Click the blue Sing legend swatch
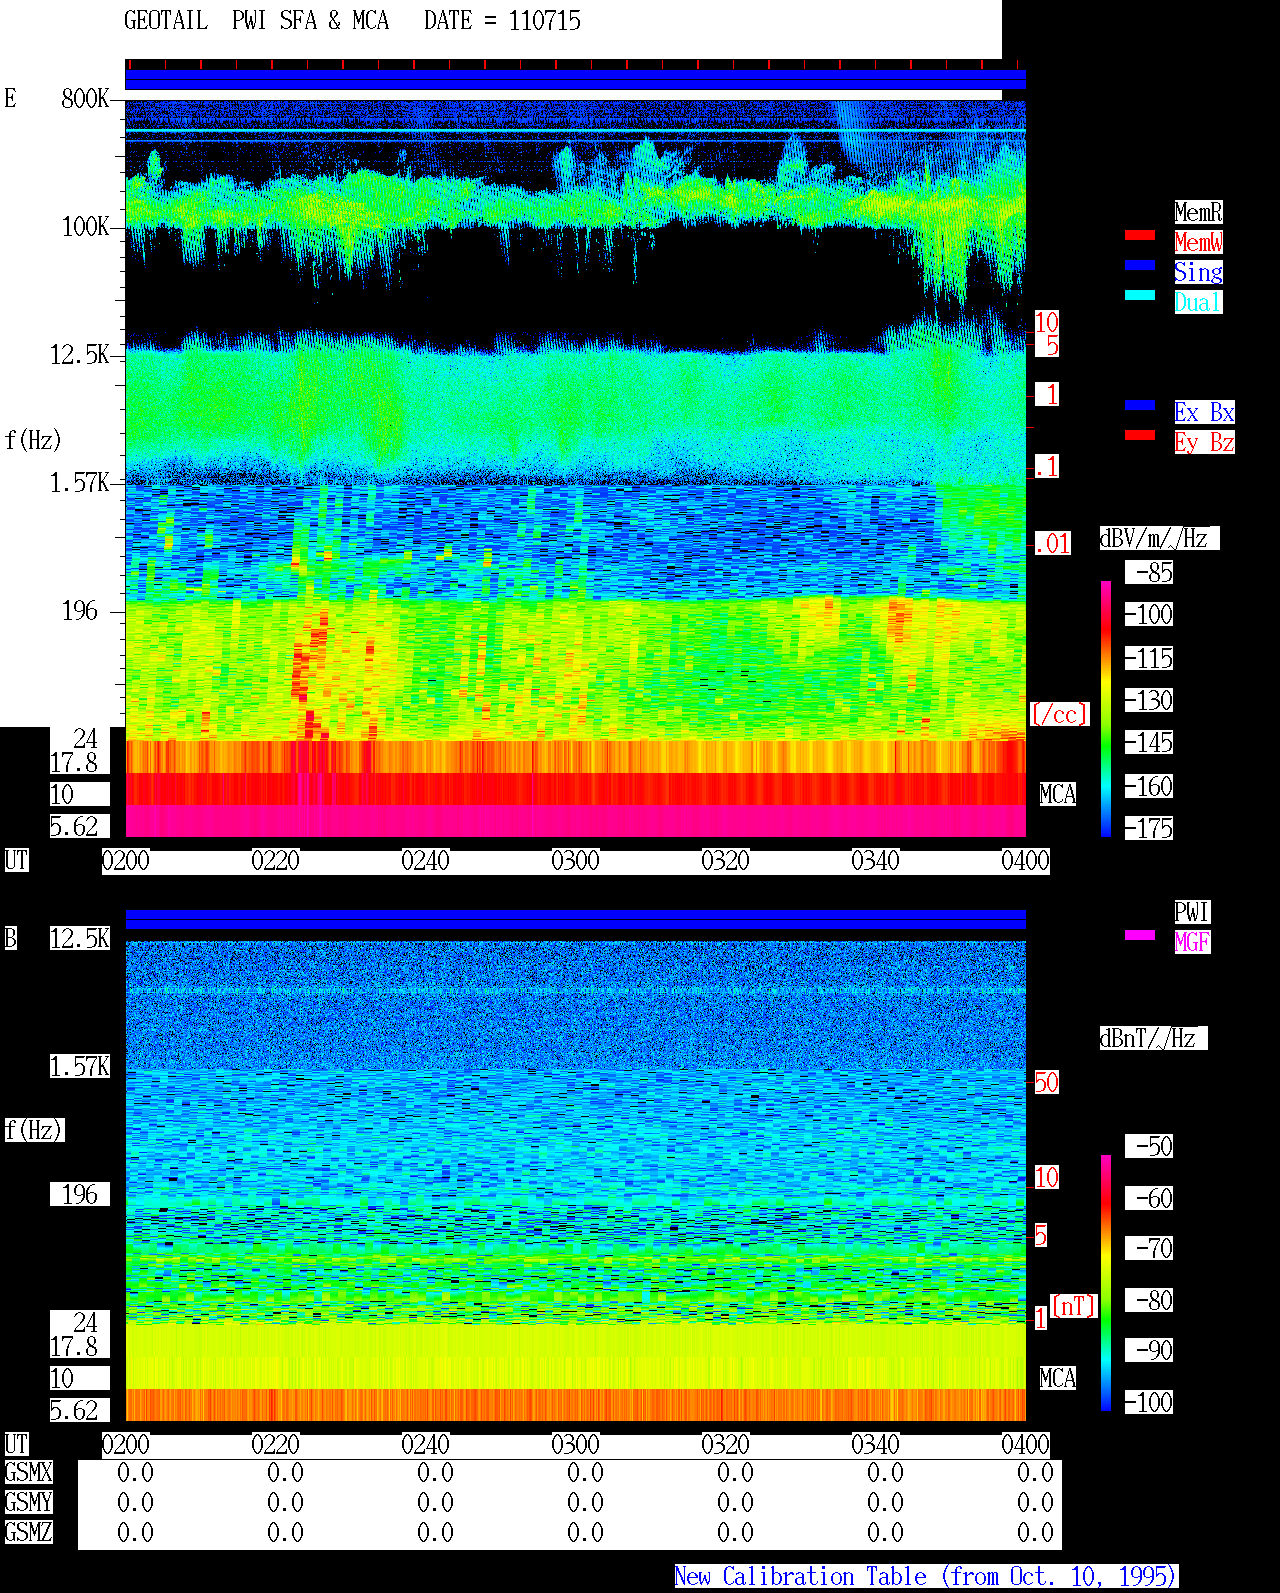This screenshot has width=1280, height=1593. coord(1140,265)
